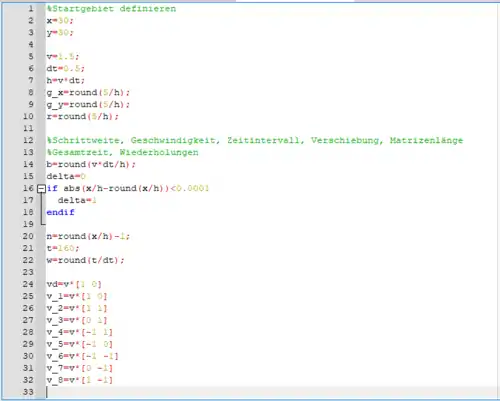The height and width of the screenshot is (401, 500).
Task: Click the x=30 assignment line
Action: 60,21
